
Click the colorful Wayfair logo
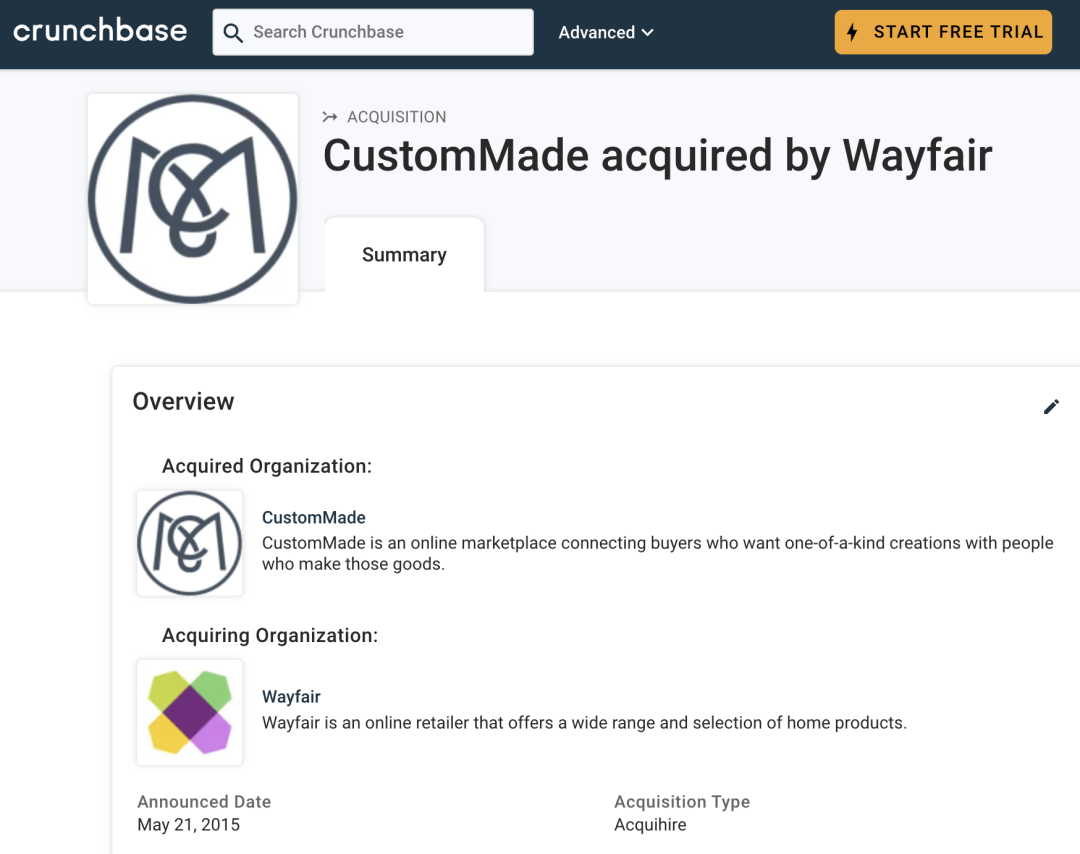coord(190,712)
